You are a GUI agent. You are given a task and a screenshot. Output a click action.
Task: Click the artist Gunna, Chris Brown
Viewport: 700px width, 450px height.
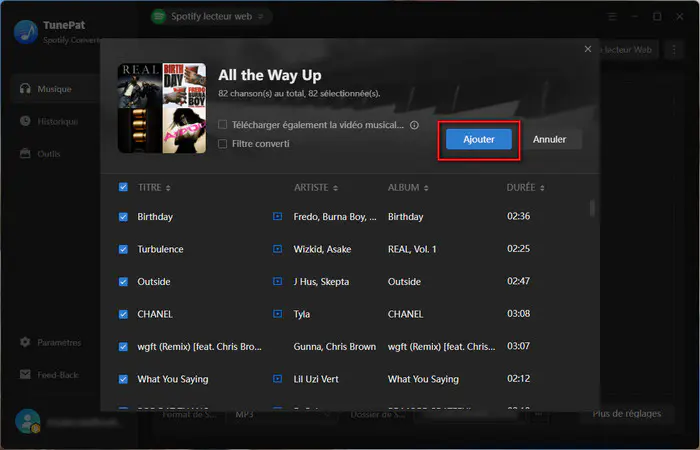(335, 347)
